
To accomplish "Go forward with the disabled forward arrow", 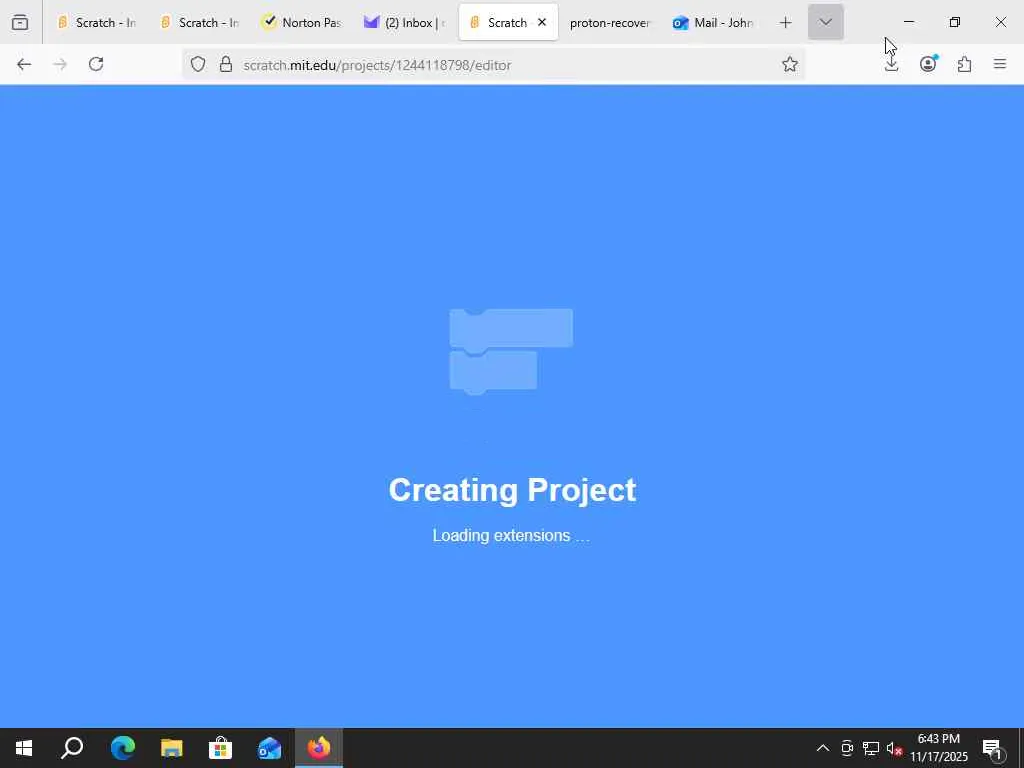I will point(60,64).
